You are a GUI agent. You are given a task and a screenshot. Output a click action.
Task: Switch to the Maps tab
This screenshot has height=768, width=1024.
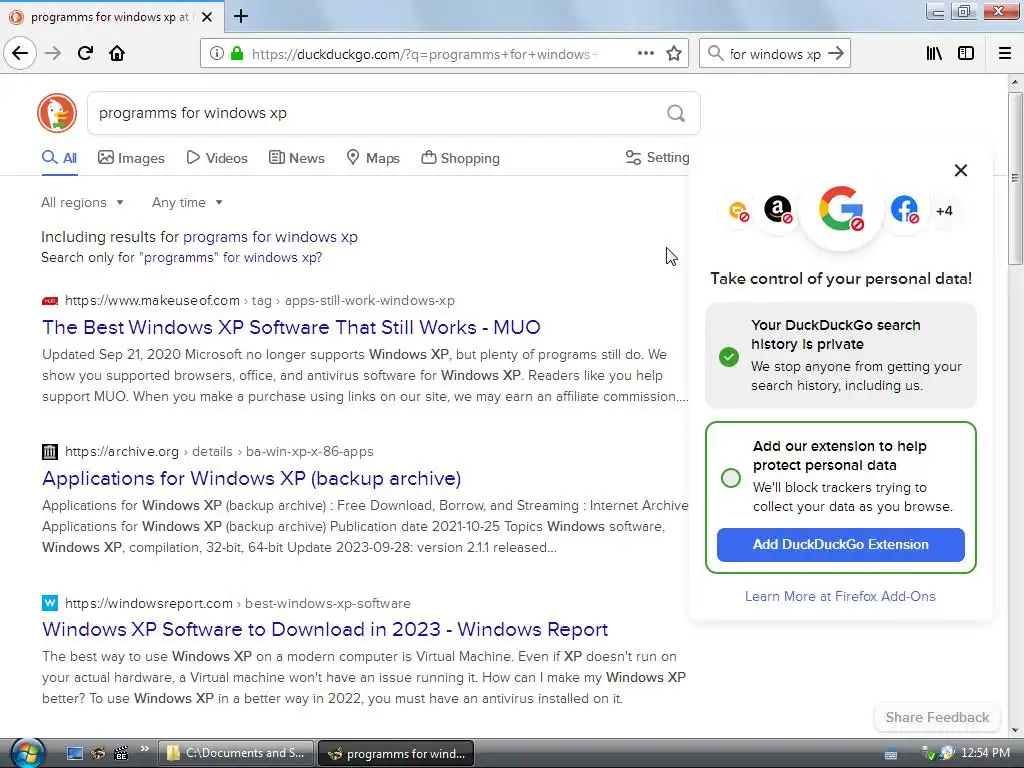point(373,158)
